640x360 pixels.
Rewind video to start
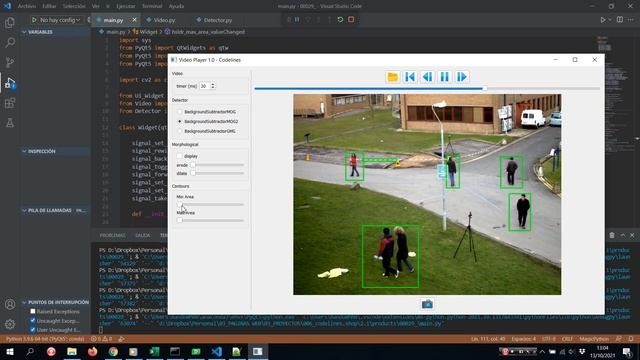coord(410,77)
